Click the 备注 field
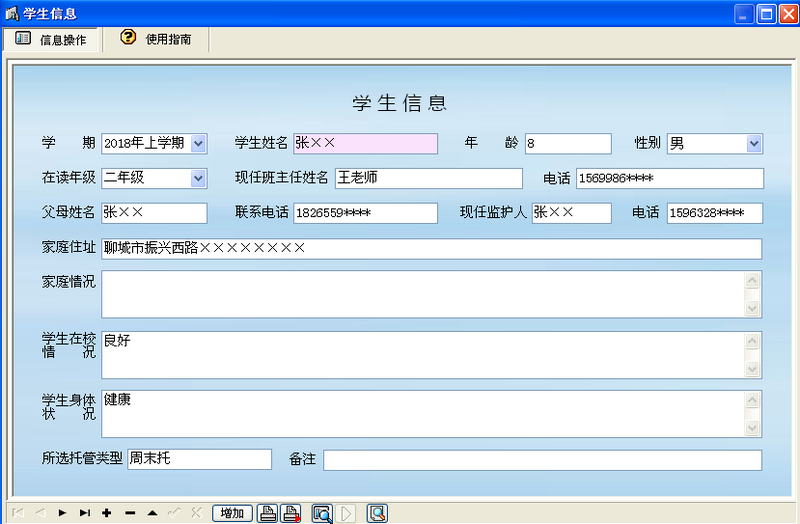Image resolution: width=800 pixels, height=524 pixels. tap(543, 460)
